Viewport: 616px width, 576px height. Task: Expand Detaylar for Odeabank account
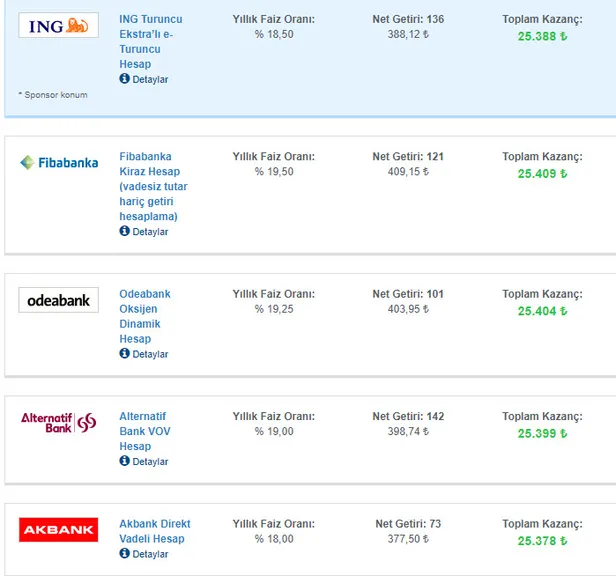point(150,355)
